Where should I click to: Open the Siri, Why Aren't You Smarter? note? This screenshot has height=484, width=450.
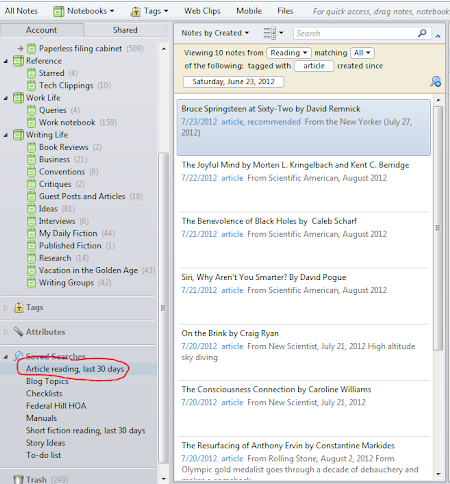304,296
